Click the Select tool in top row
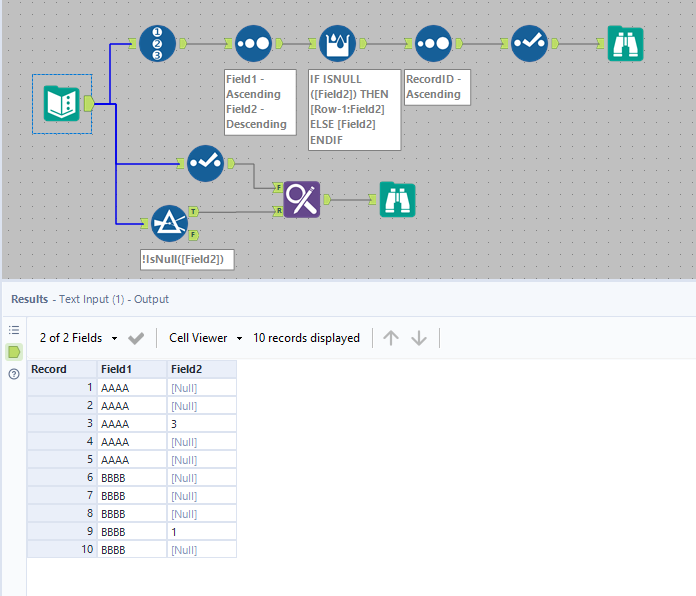Viewport: 696px width, 596px height. click(529, 43)
